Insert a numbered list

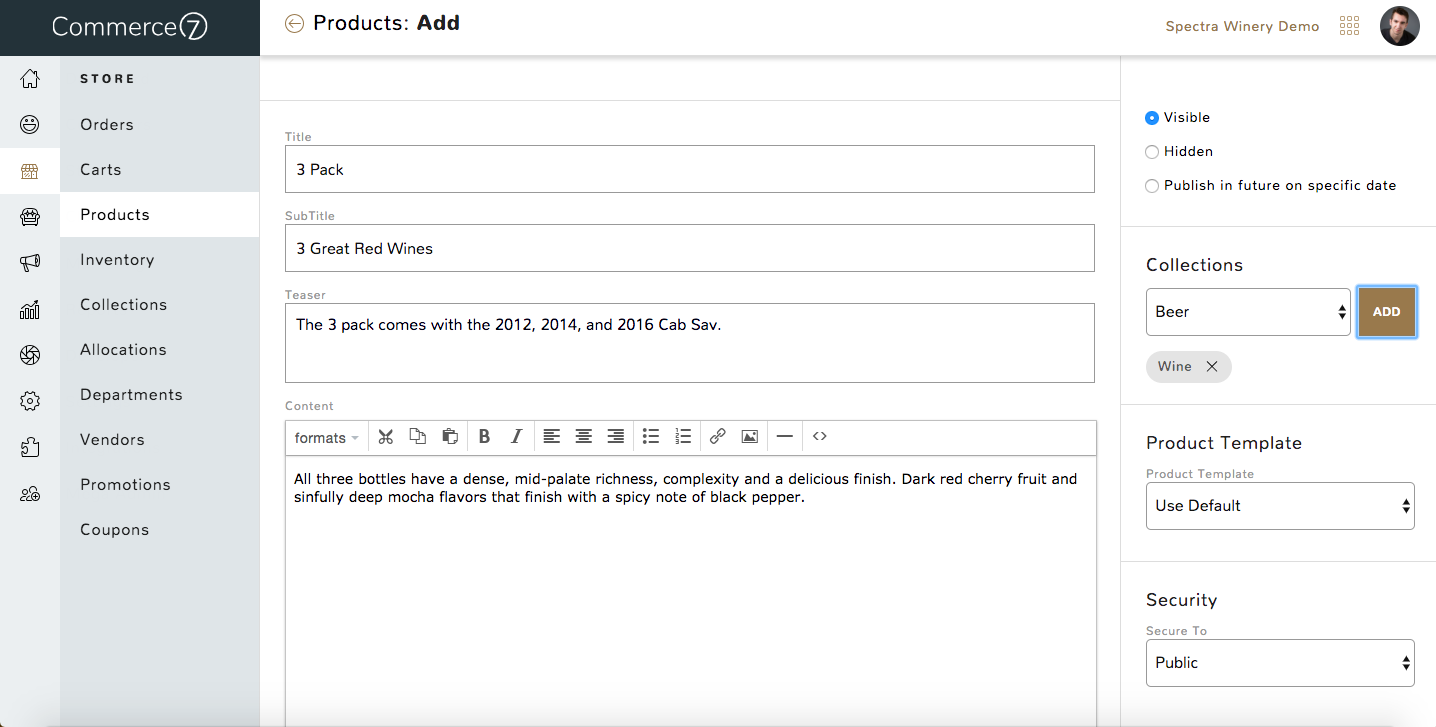[683, 437]
